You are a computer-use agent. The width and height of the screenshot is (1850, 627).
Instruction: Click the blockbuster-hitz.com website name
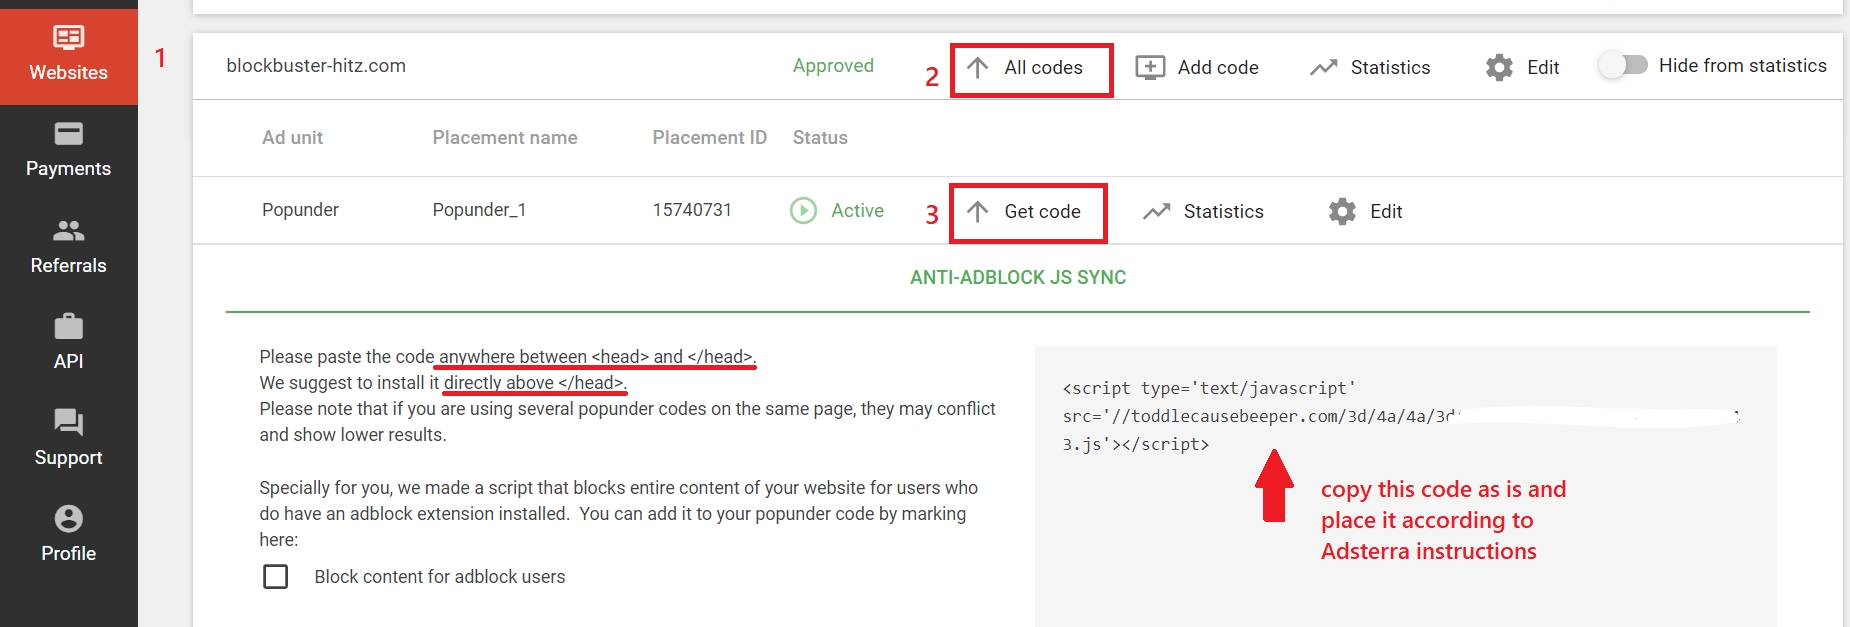click(x=316, y=66)
